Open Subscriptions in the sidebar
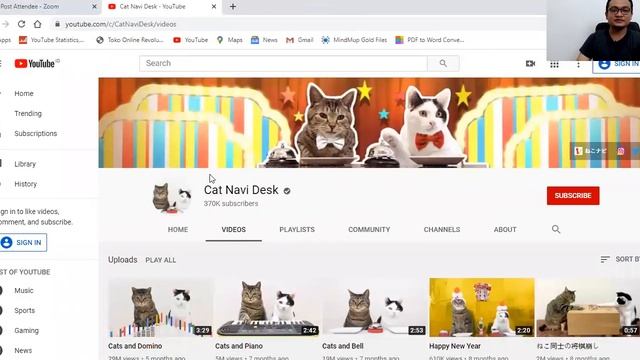The image size is (640, 360). coord(36,133)
